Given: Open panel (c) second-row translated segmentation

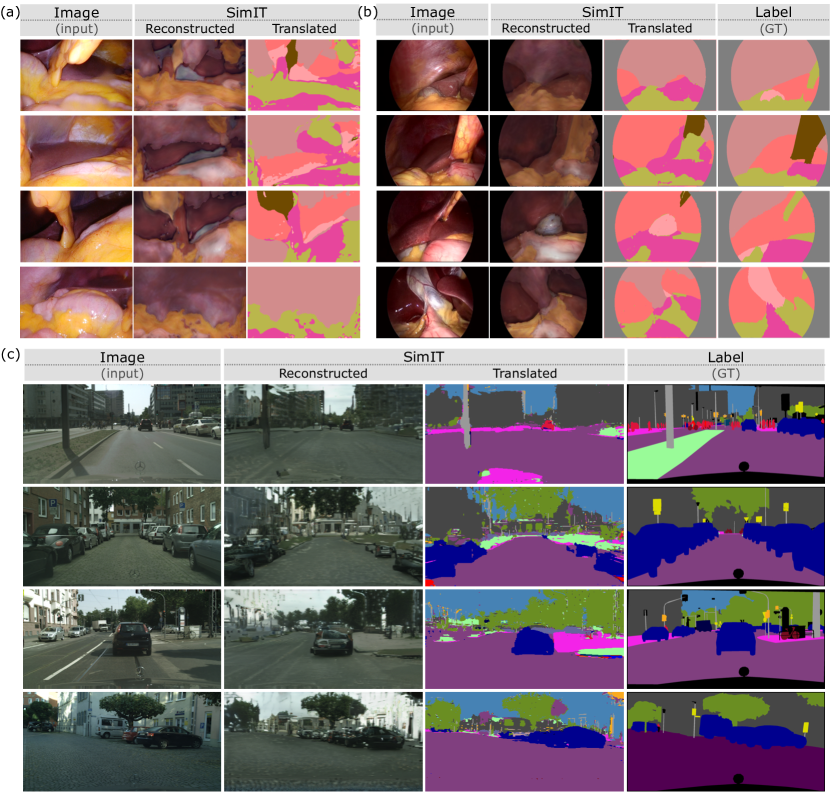Looking at the screenshot, I should [x=525, y=537].
